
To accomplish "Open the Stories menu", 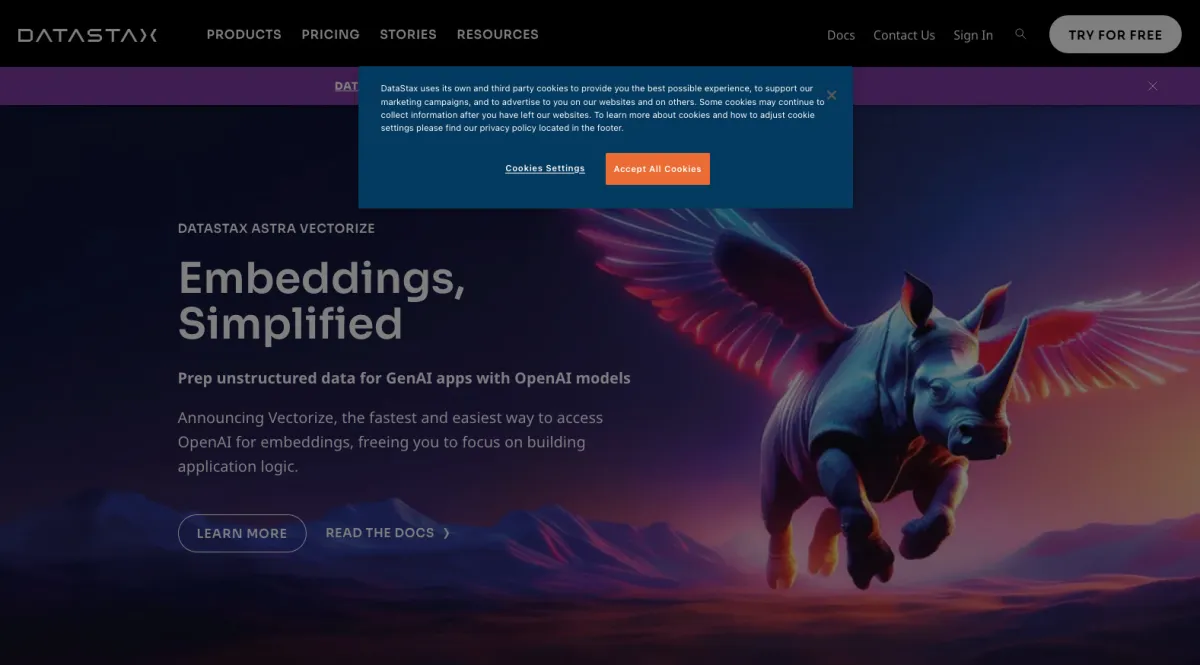I will (408, 34).
